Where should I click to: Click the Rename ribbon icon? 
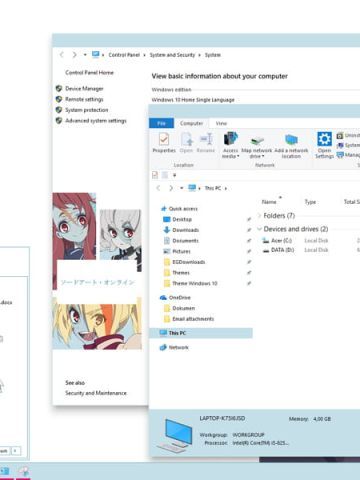tap(206, 139)
